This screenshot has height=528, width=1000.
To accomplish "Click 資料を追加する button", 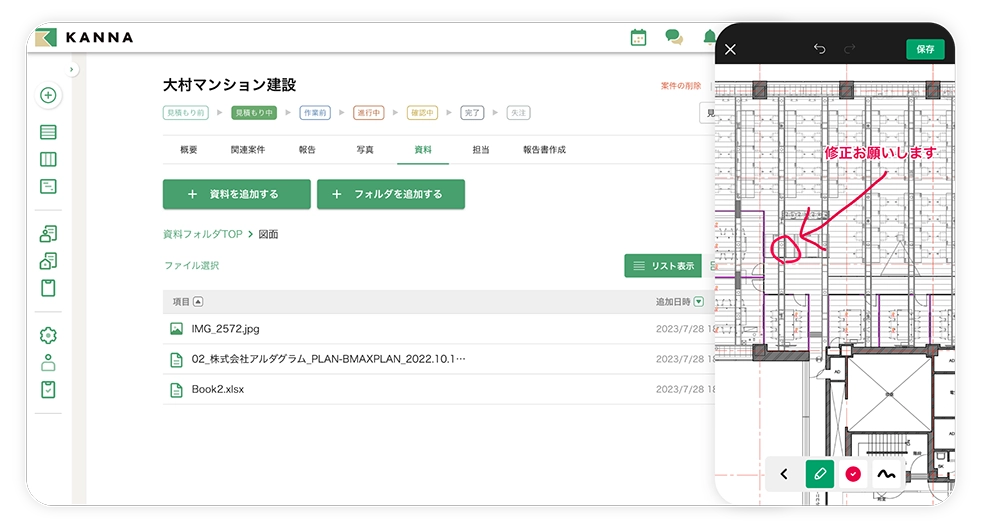I will (237, 194).
